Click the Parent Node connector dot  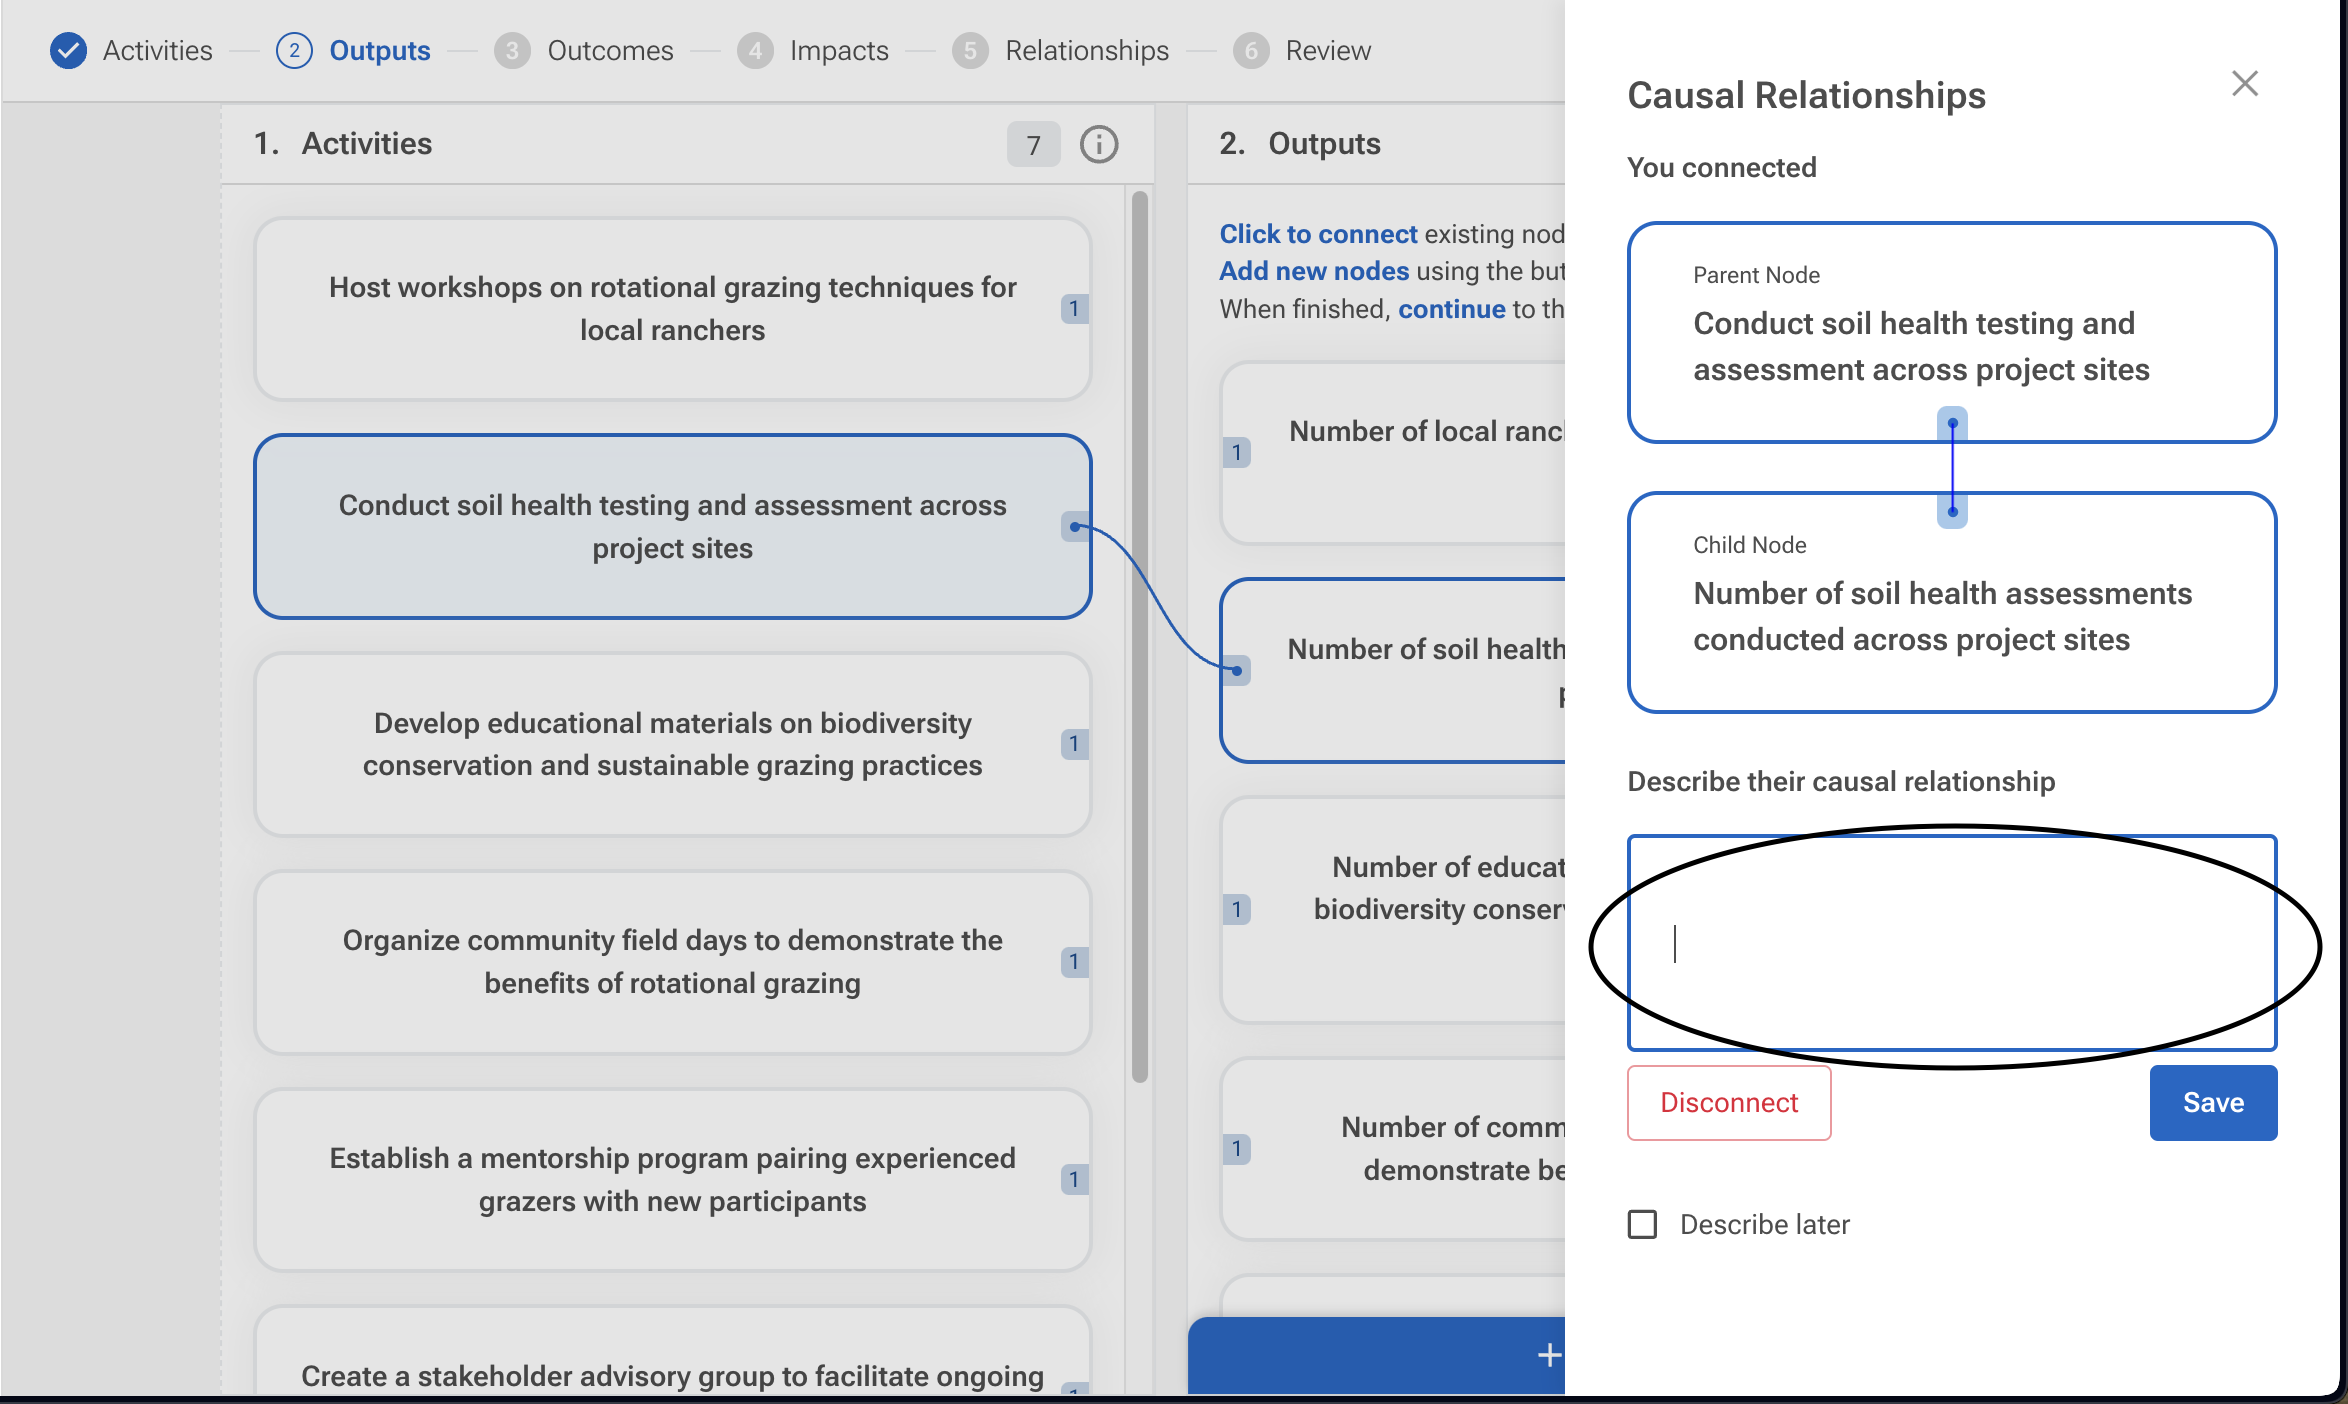point(1952,424)
